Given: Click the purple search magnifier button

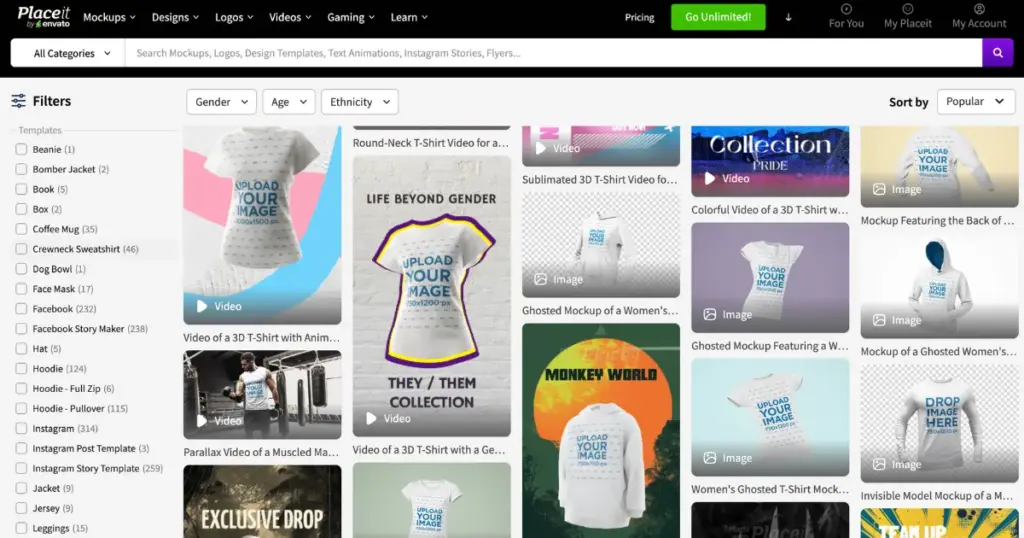Looking at the screenshot, I should coord(997,53).
